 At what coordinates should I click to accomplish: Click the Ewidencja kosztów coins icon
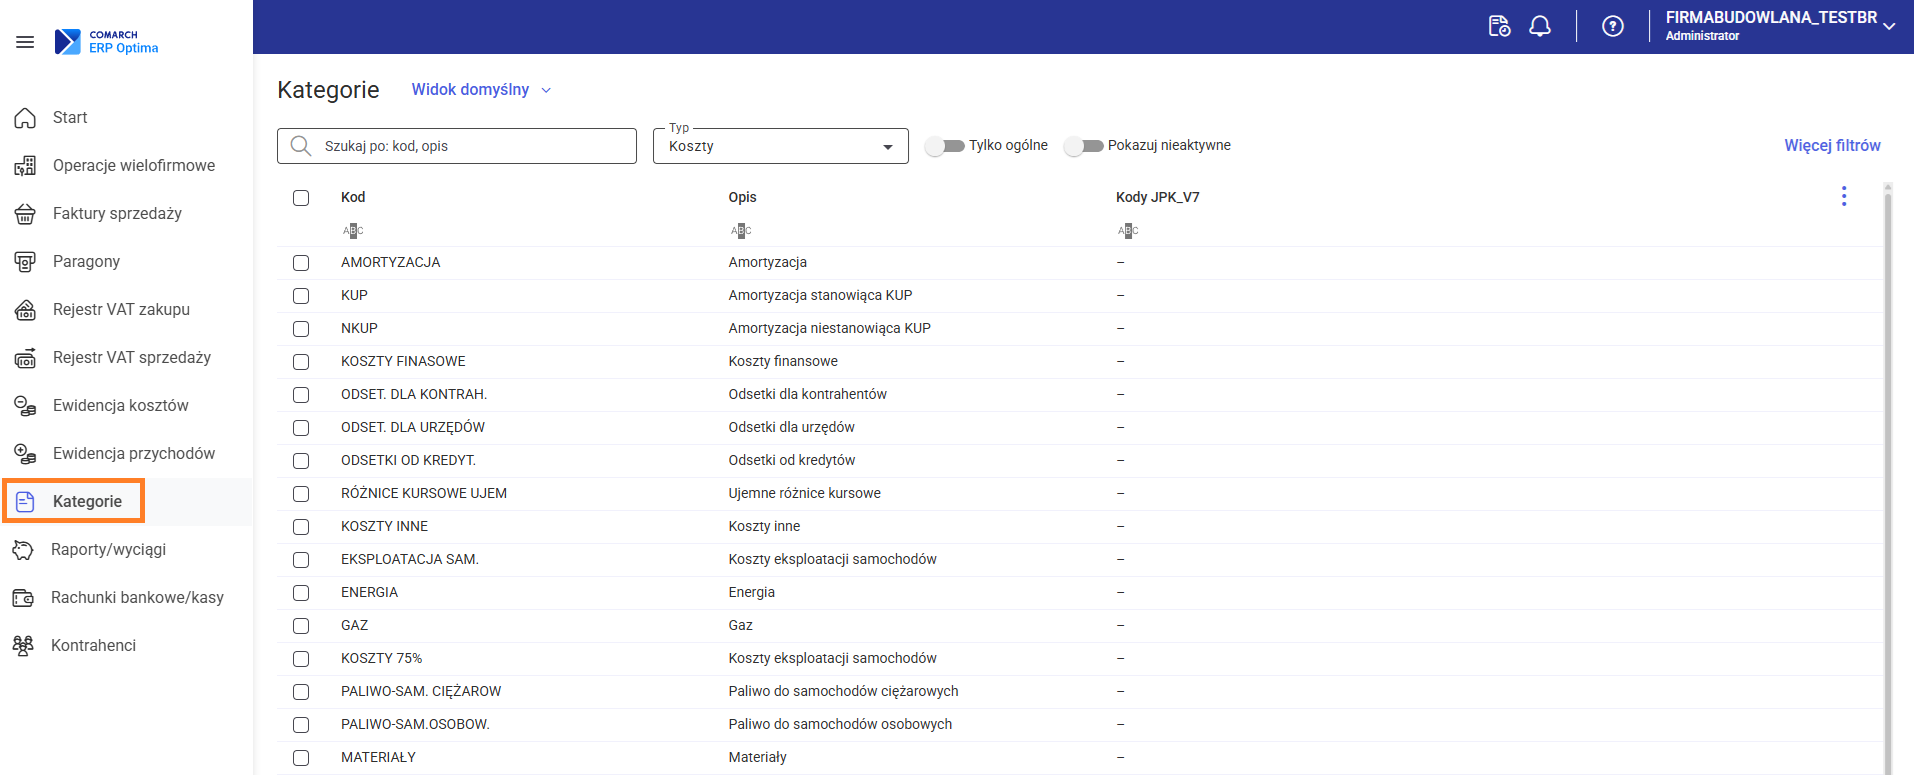25,406
